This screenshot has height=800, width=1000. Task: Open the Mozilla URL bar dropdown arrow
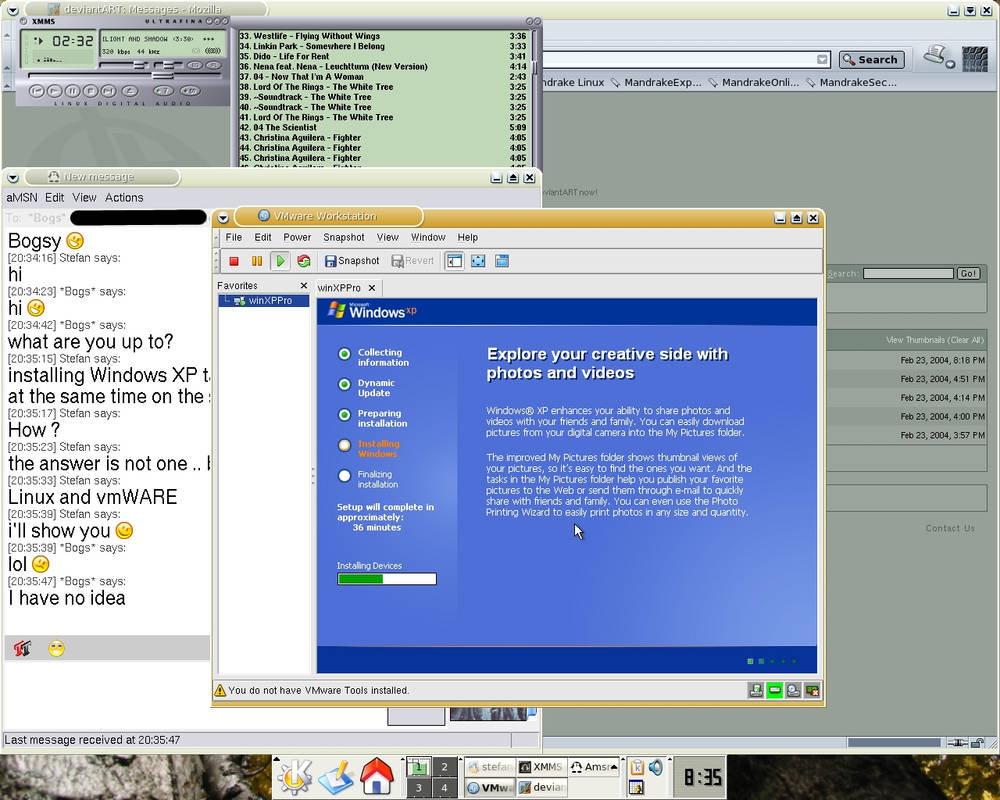pyautogui.click(x=823, y=59)
